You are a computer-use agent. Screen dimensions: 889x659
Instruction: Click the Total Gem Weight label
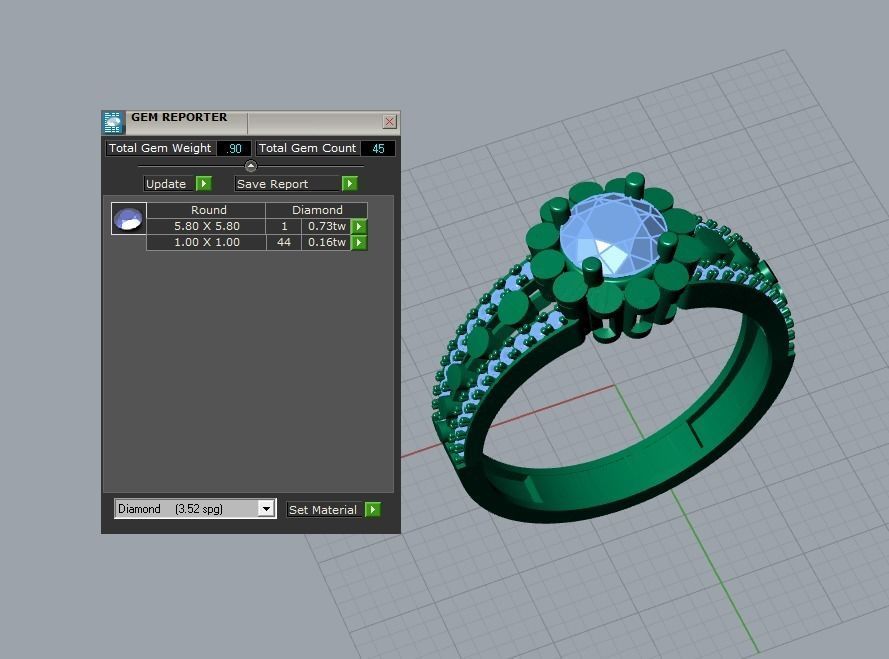160,148
